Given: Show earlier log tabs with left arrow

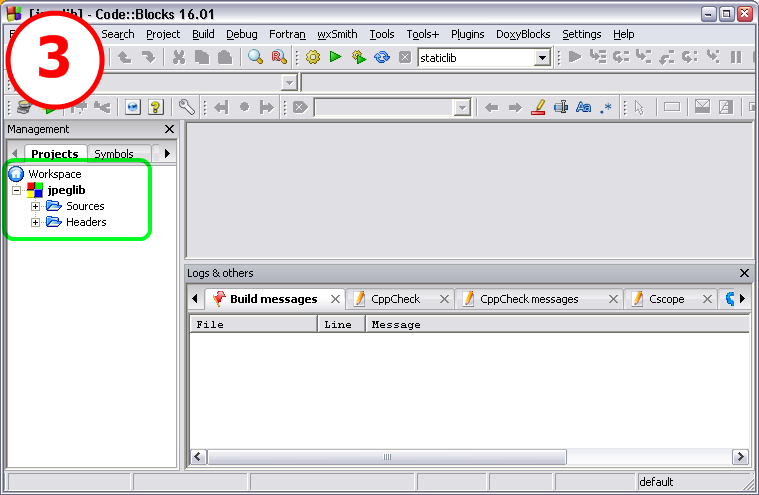Looking at the screenshot, I should 195,299.
